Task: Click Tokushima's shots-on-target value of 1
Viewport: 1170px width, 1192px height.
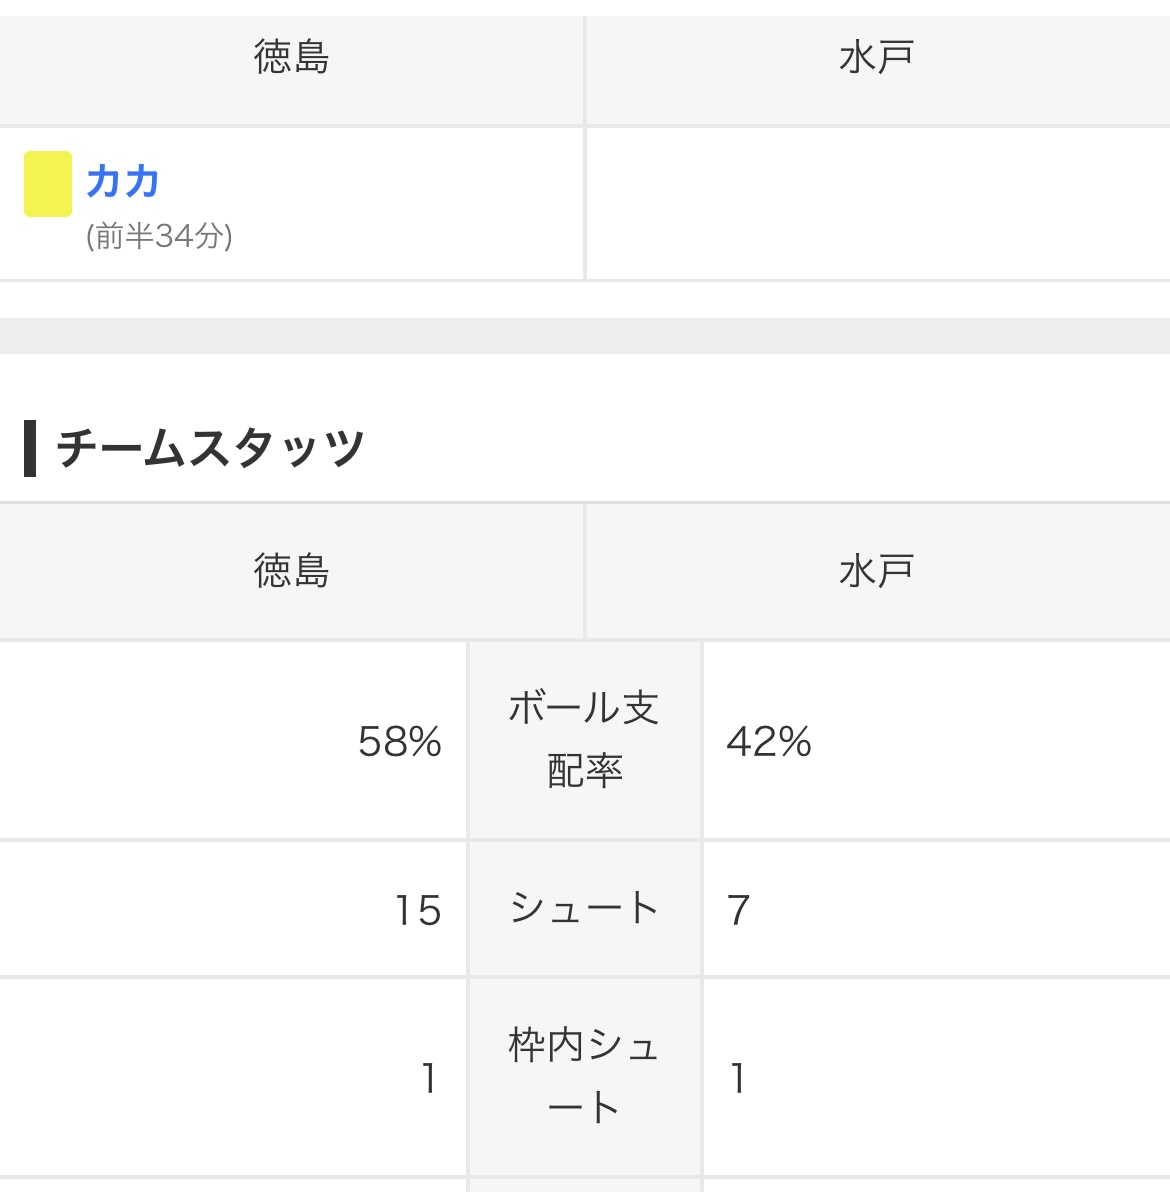Action: tap(429, 1078)
